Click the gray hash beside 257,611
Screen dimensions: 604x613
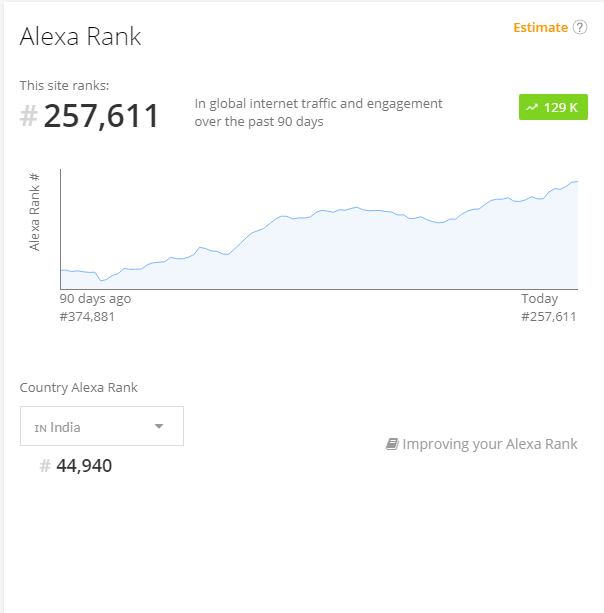(29, 116)
